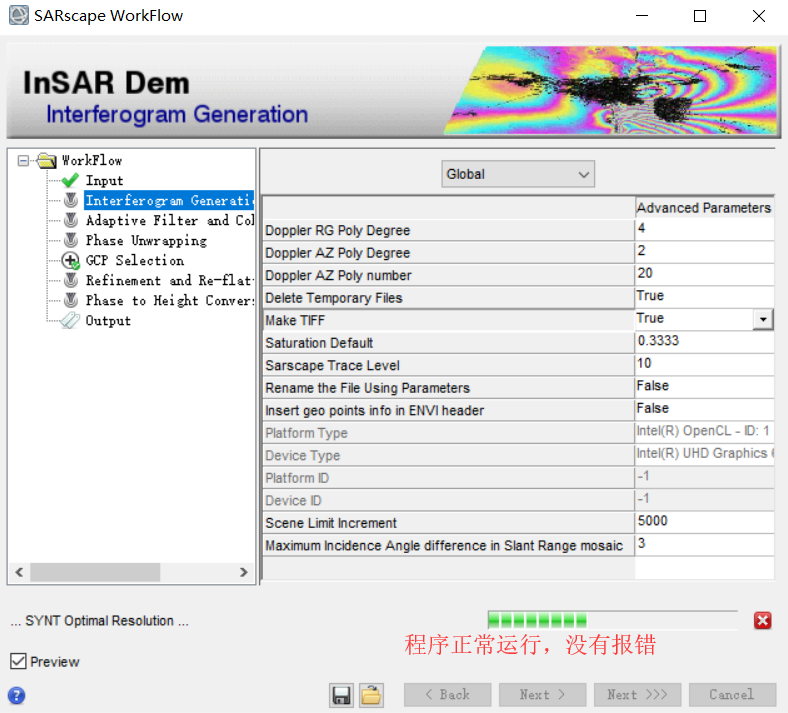Screen dimensions: 788x713
Task: Edit the Sarscape Trace Level value 10
Action: [704, 364]
